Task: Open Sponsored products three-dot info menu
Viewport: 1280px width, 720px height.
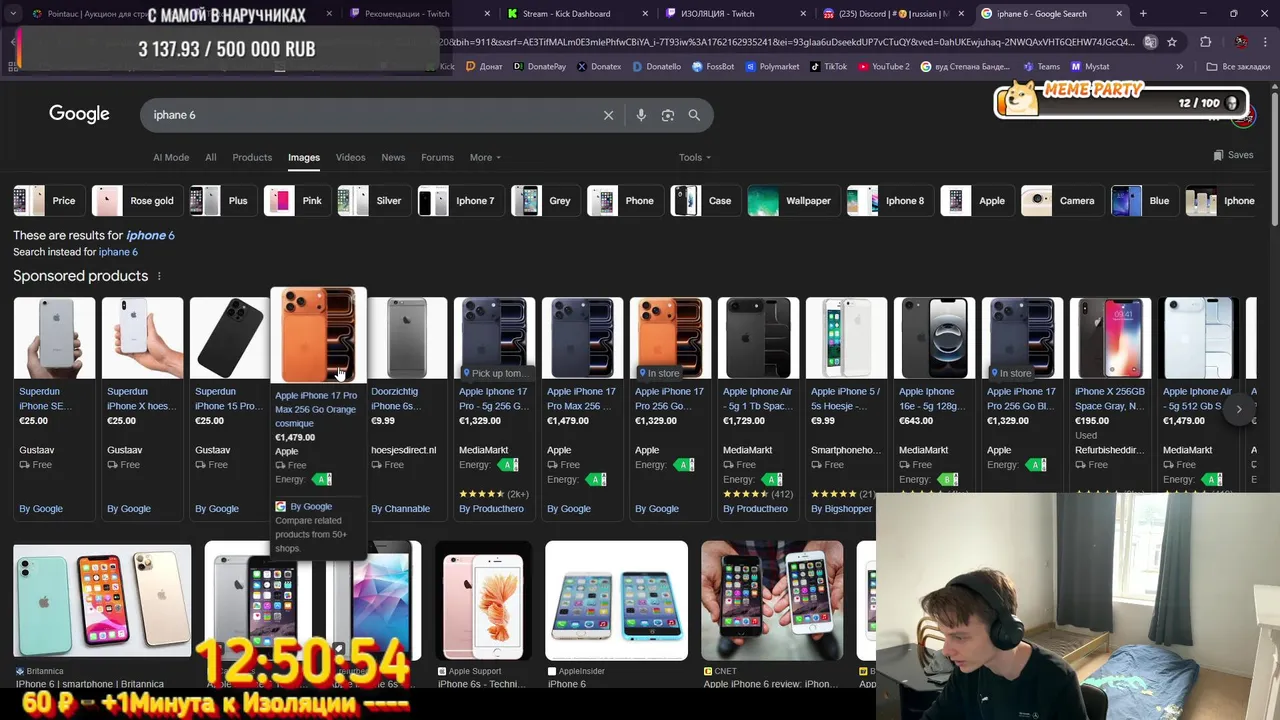Action: click(159, 276)
